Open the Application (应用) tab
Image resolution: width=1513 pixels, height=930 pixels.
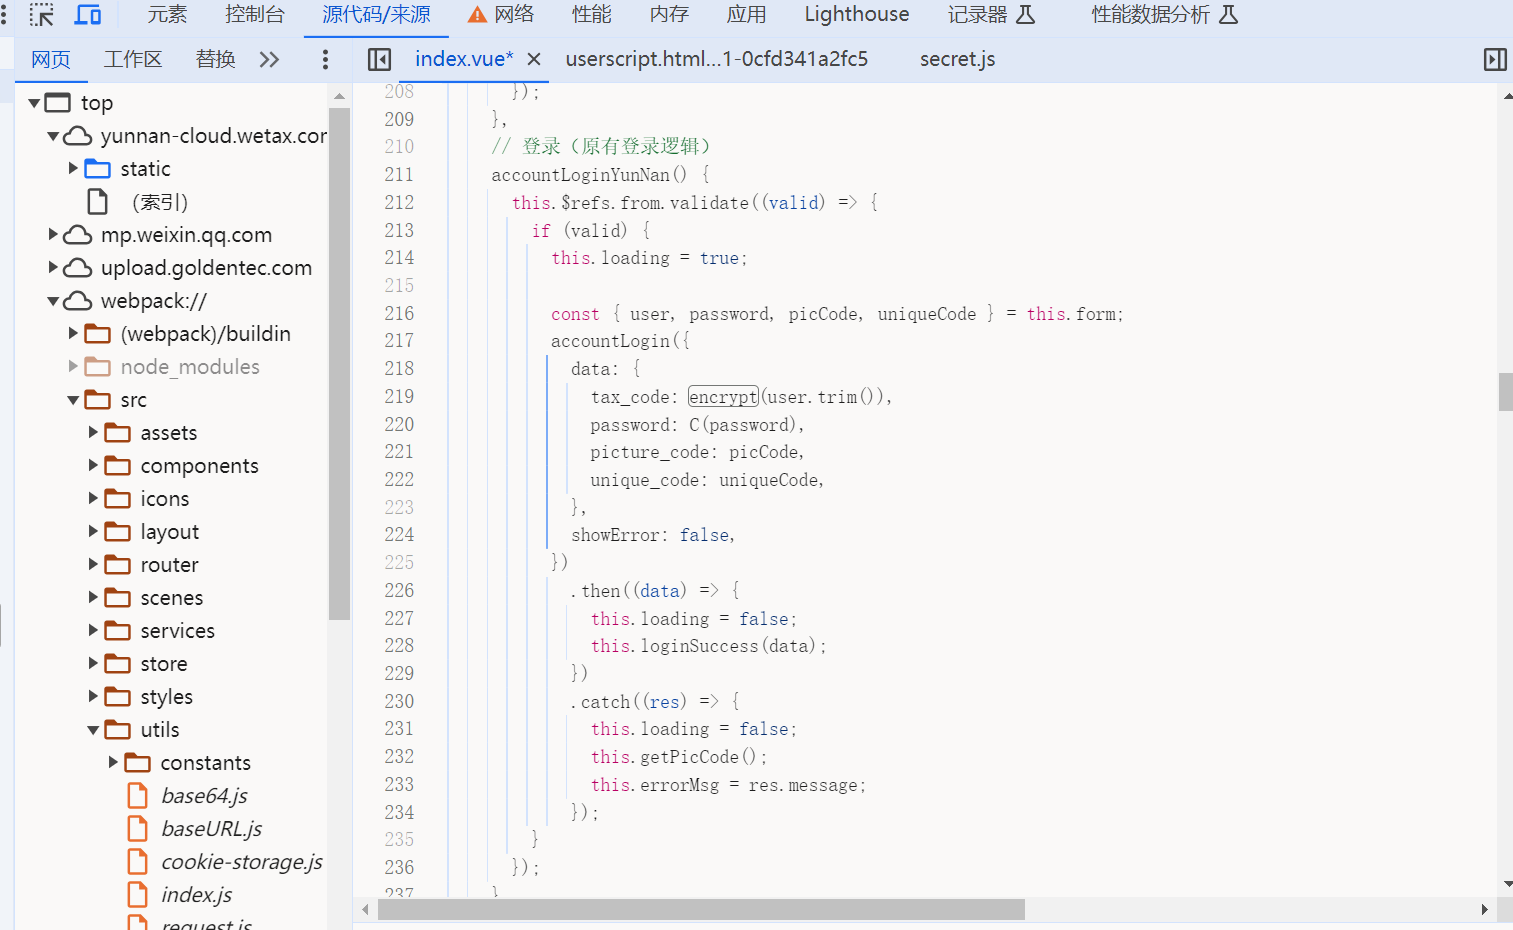coord(747,15)
